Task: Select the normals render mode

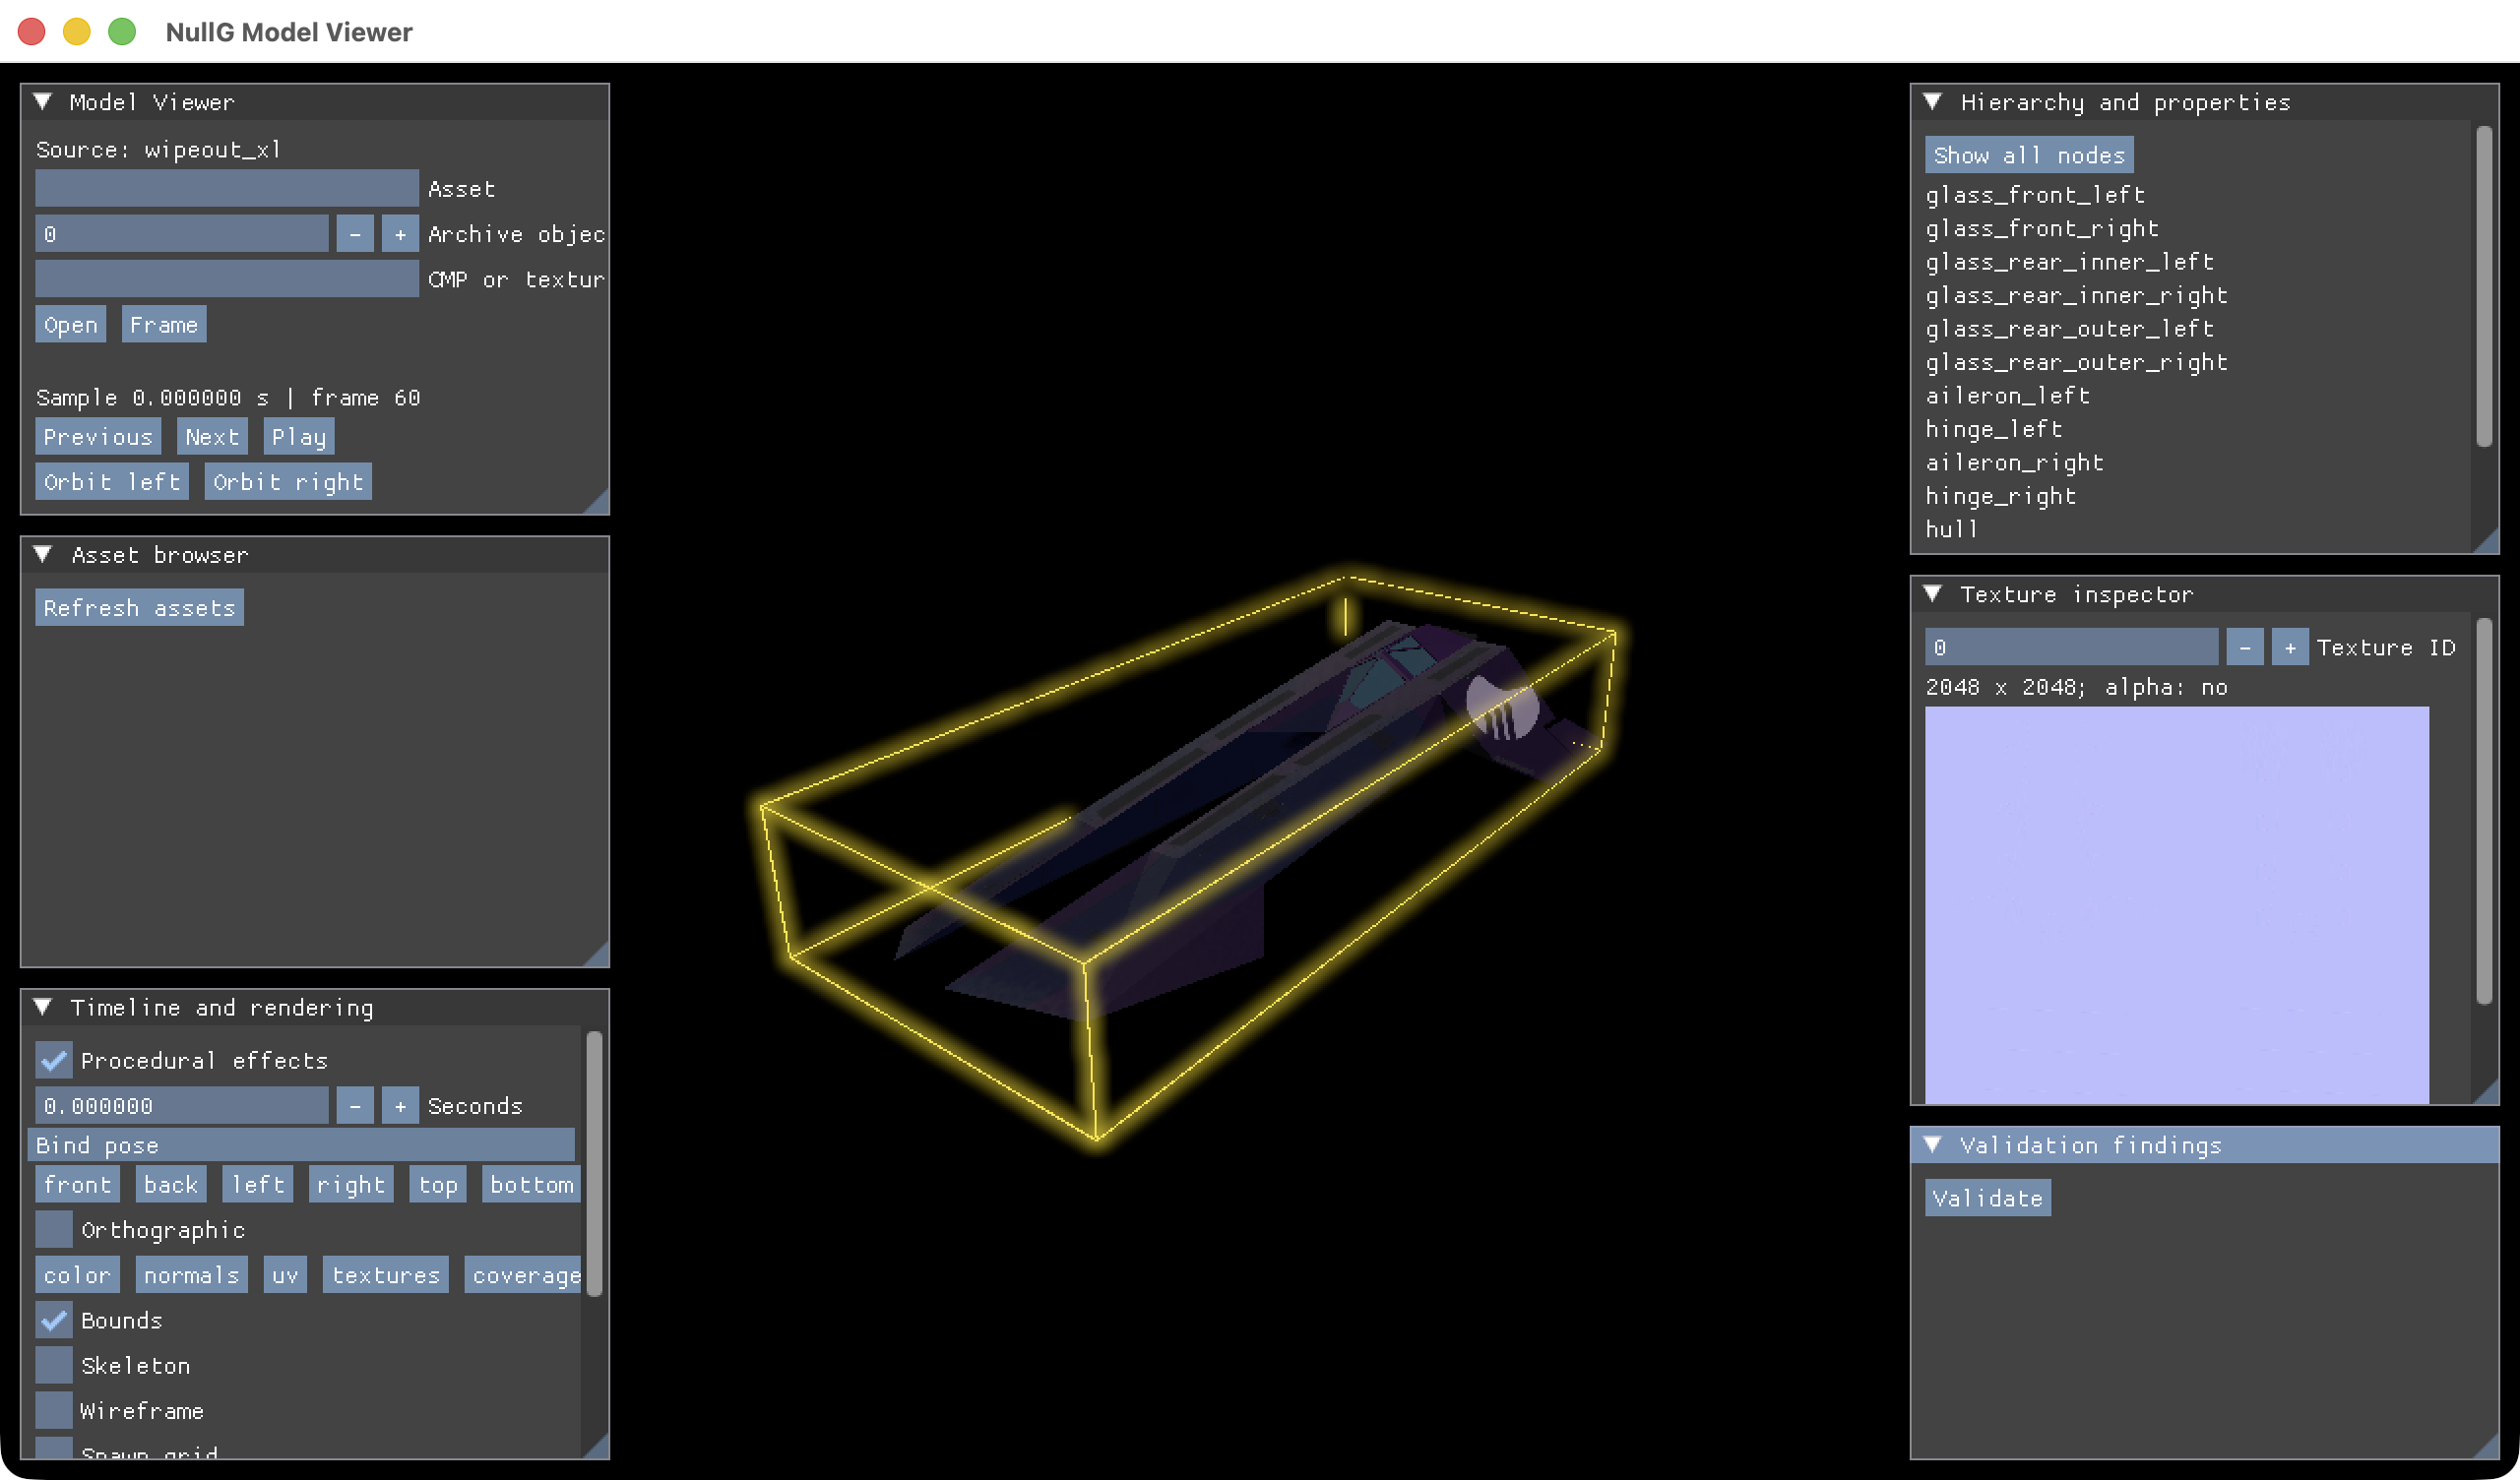Action: [192, 1275]
